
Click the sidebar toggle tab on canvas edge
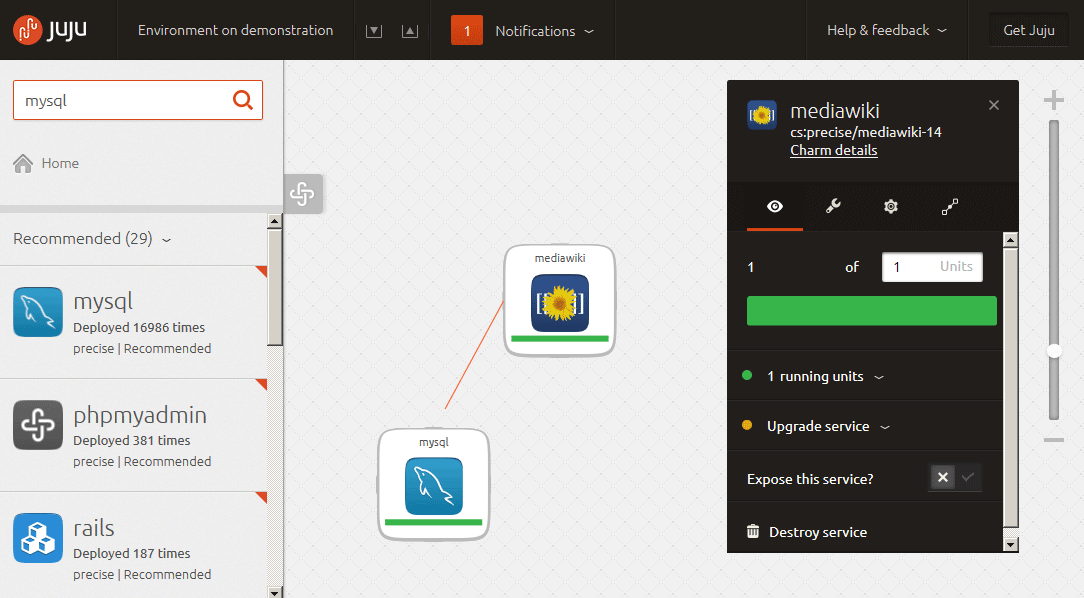pyautogui.click(x=303, y=194)
